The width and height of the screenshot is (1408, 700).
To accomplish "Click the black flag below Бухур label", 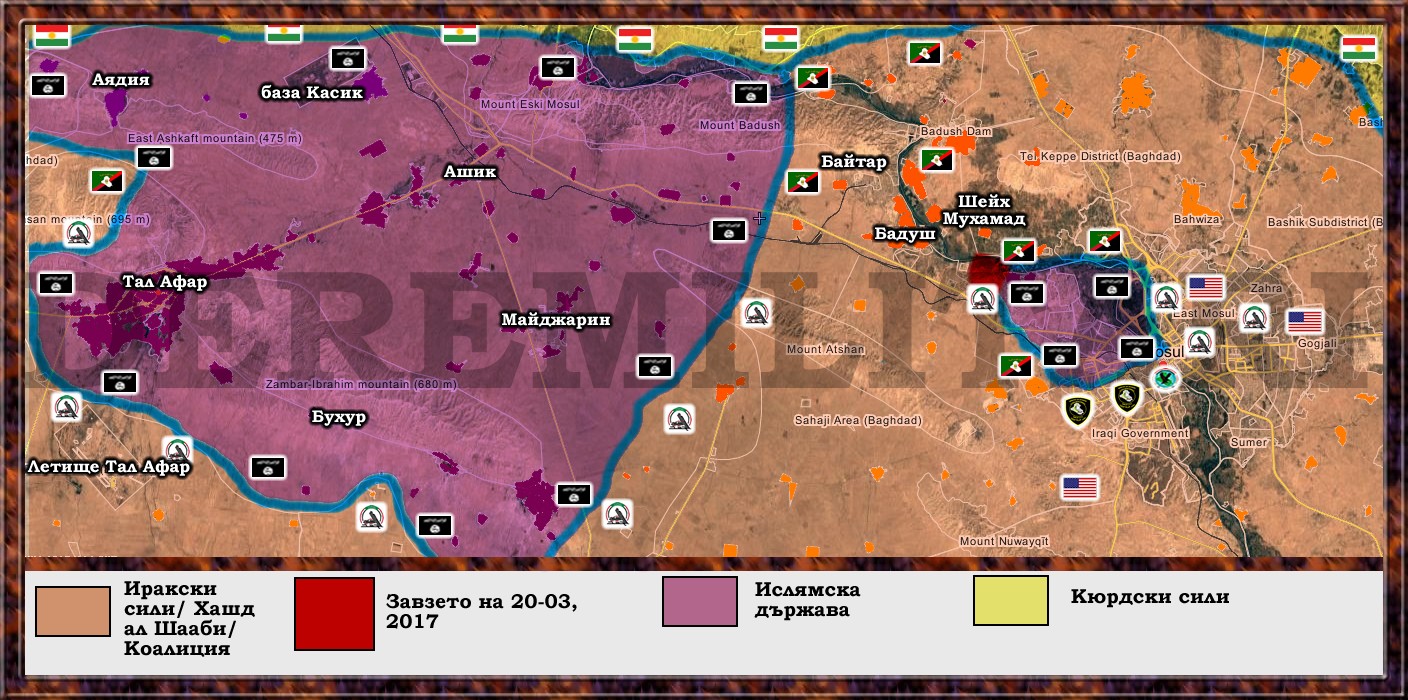I will point(268,467).
